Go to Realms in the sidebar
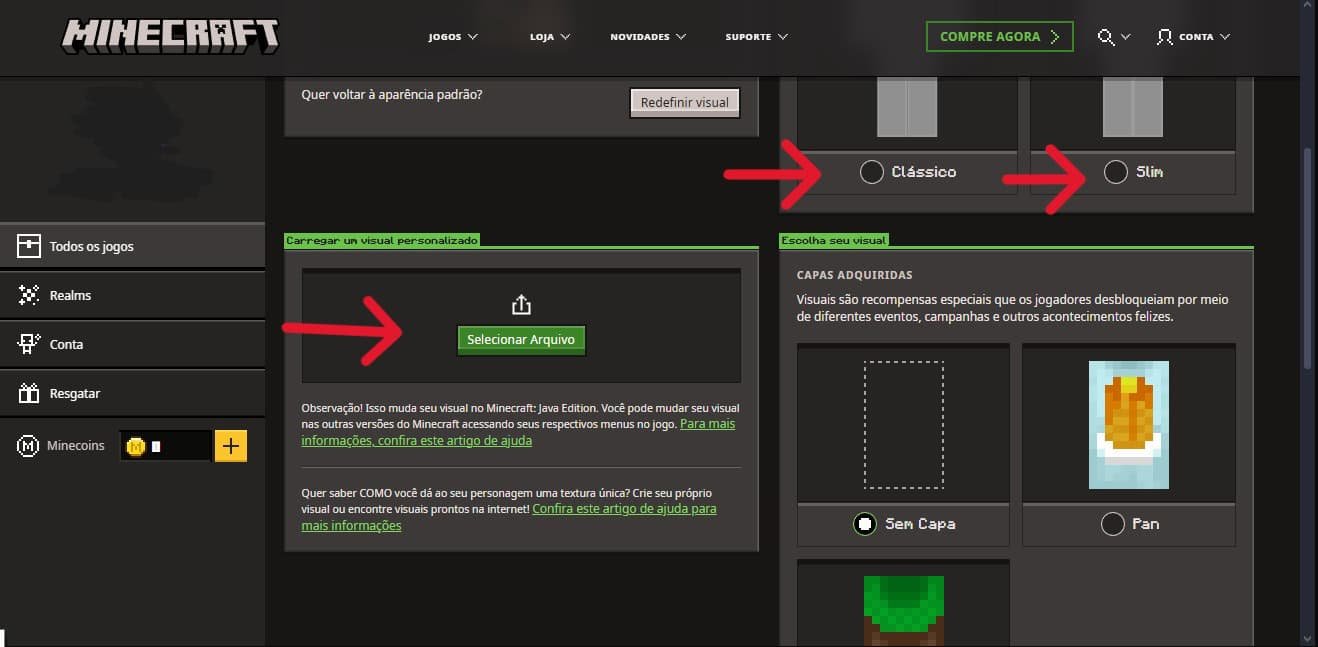 pos(132,295)
